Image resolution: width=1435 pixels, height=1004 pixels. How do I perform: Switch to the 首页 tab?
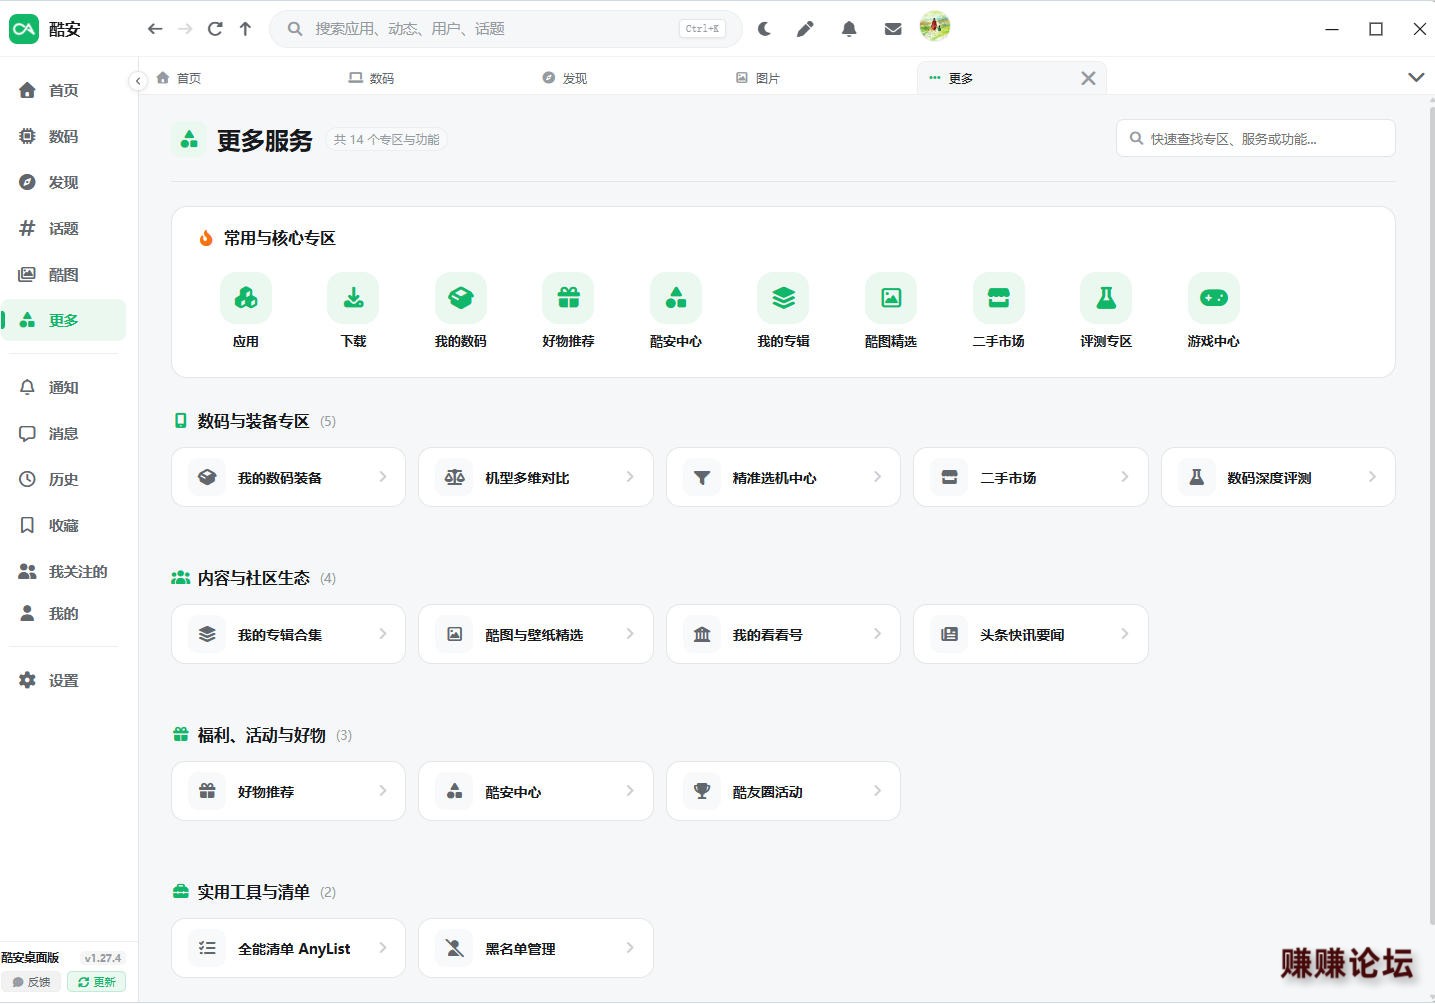coord(179,78)
